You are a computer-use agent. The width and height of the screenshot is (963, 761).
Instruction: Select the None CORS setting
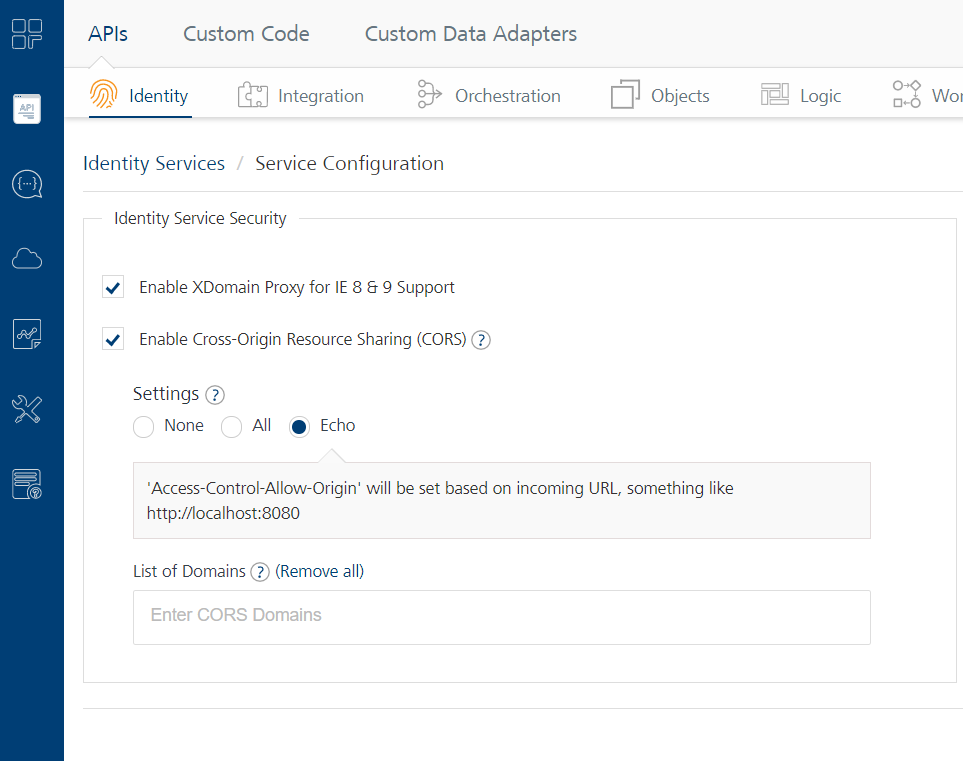(x=144, y=427)
